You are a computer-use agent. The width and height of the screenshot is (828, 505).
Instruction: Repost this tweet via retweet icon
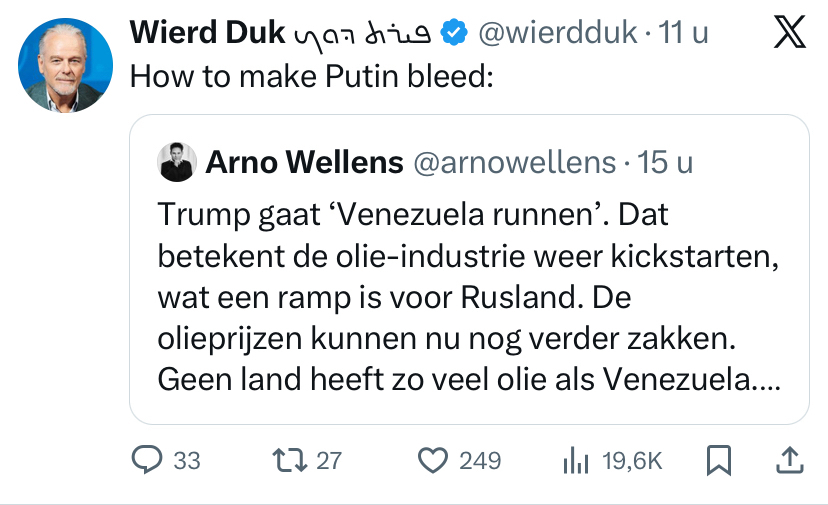[291, 460]
